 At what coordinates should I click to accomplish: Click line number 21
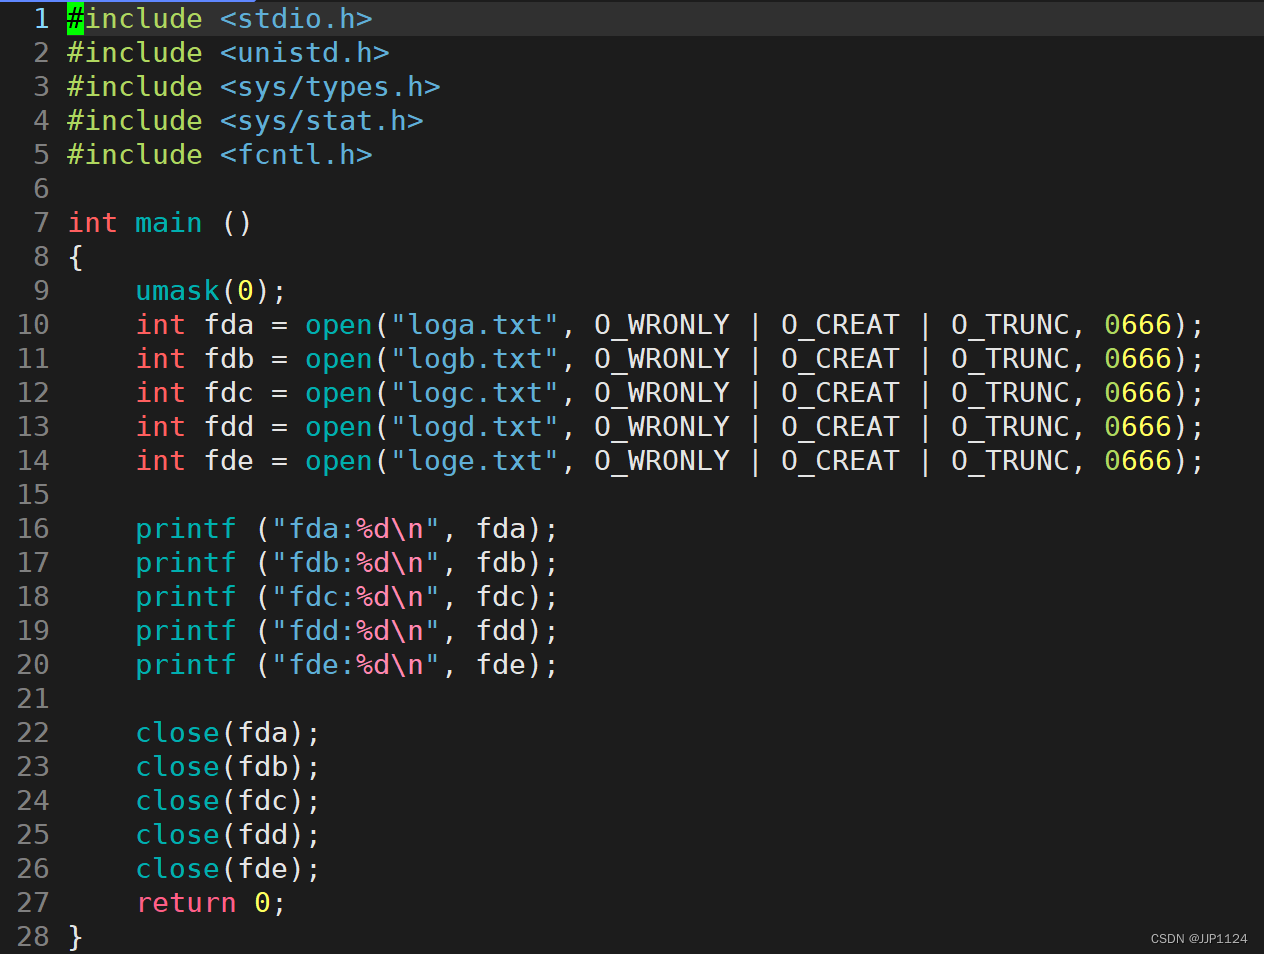(x=33, y=699)
